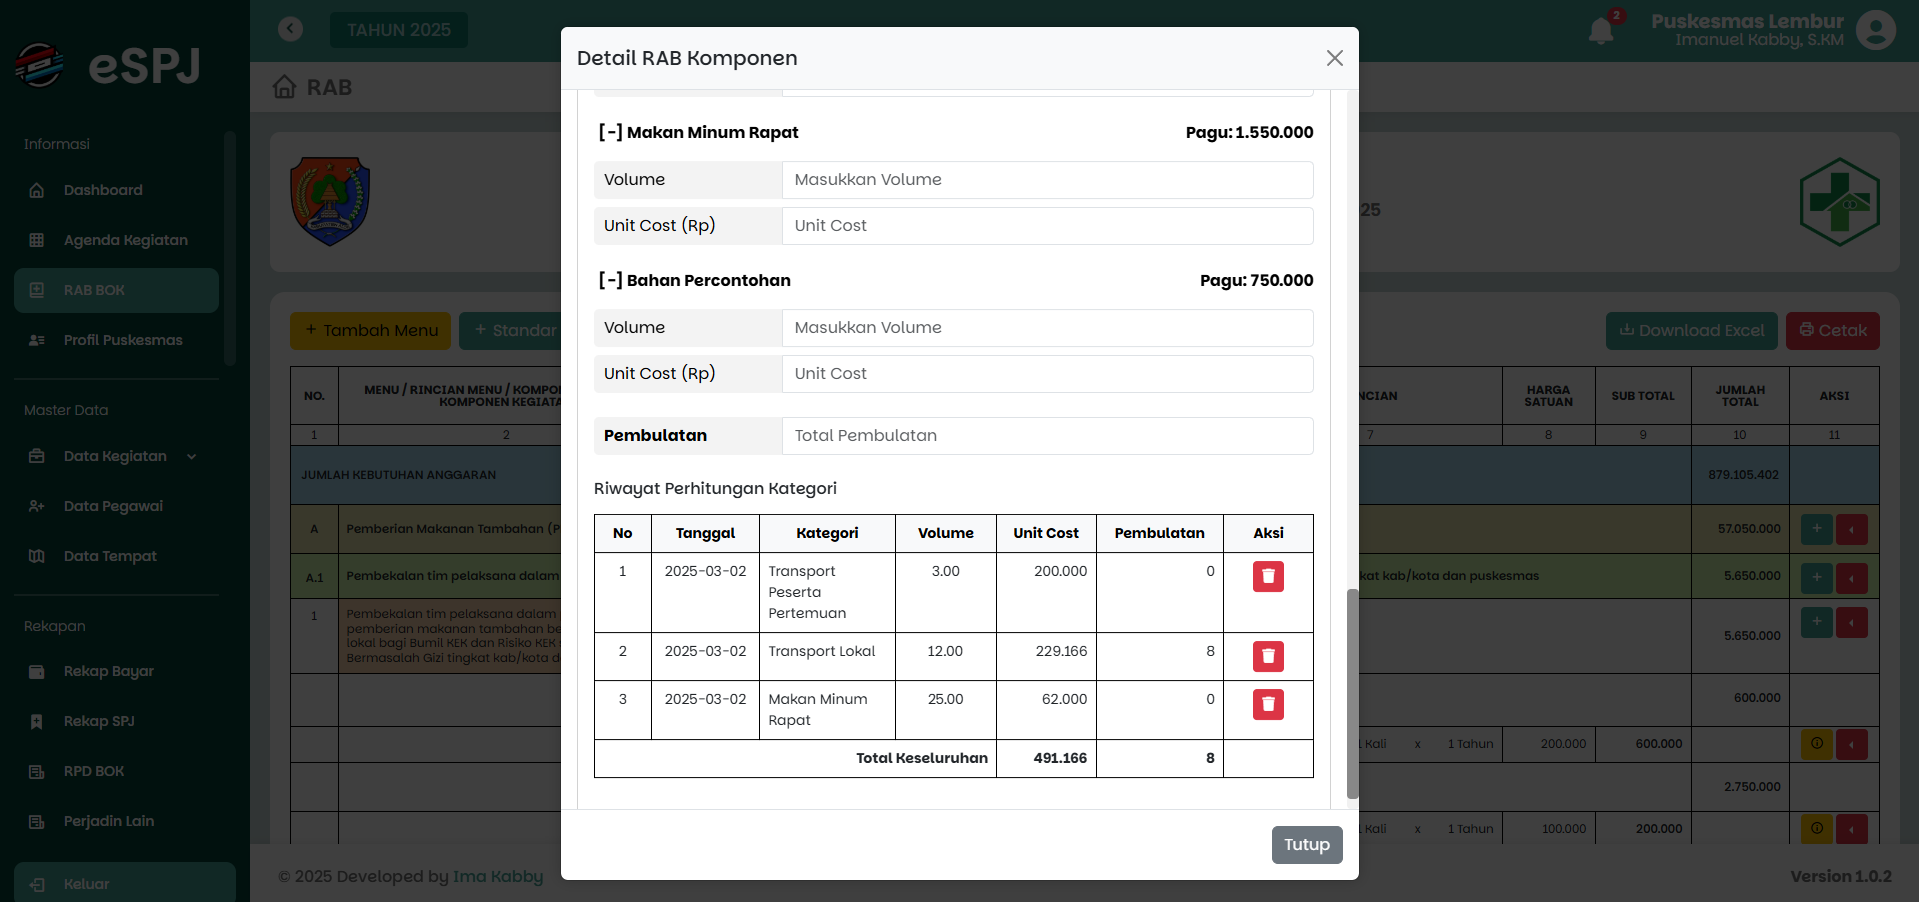Open Profil Puskesmas page

(x=116, y=340)
